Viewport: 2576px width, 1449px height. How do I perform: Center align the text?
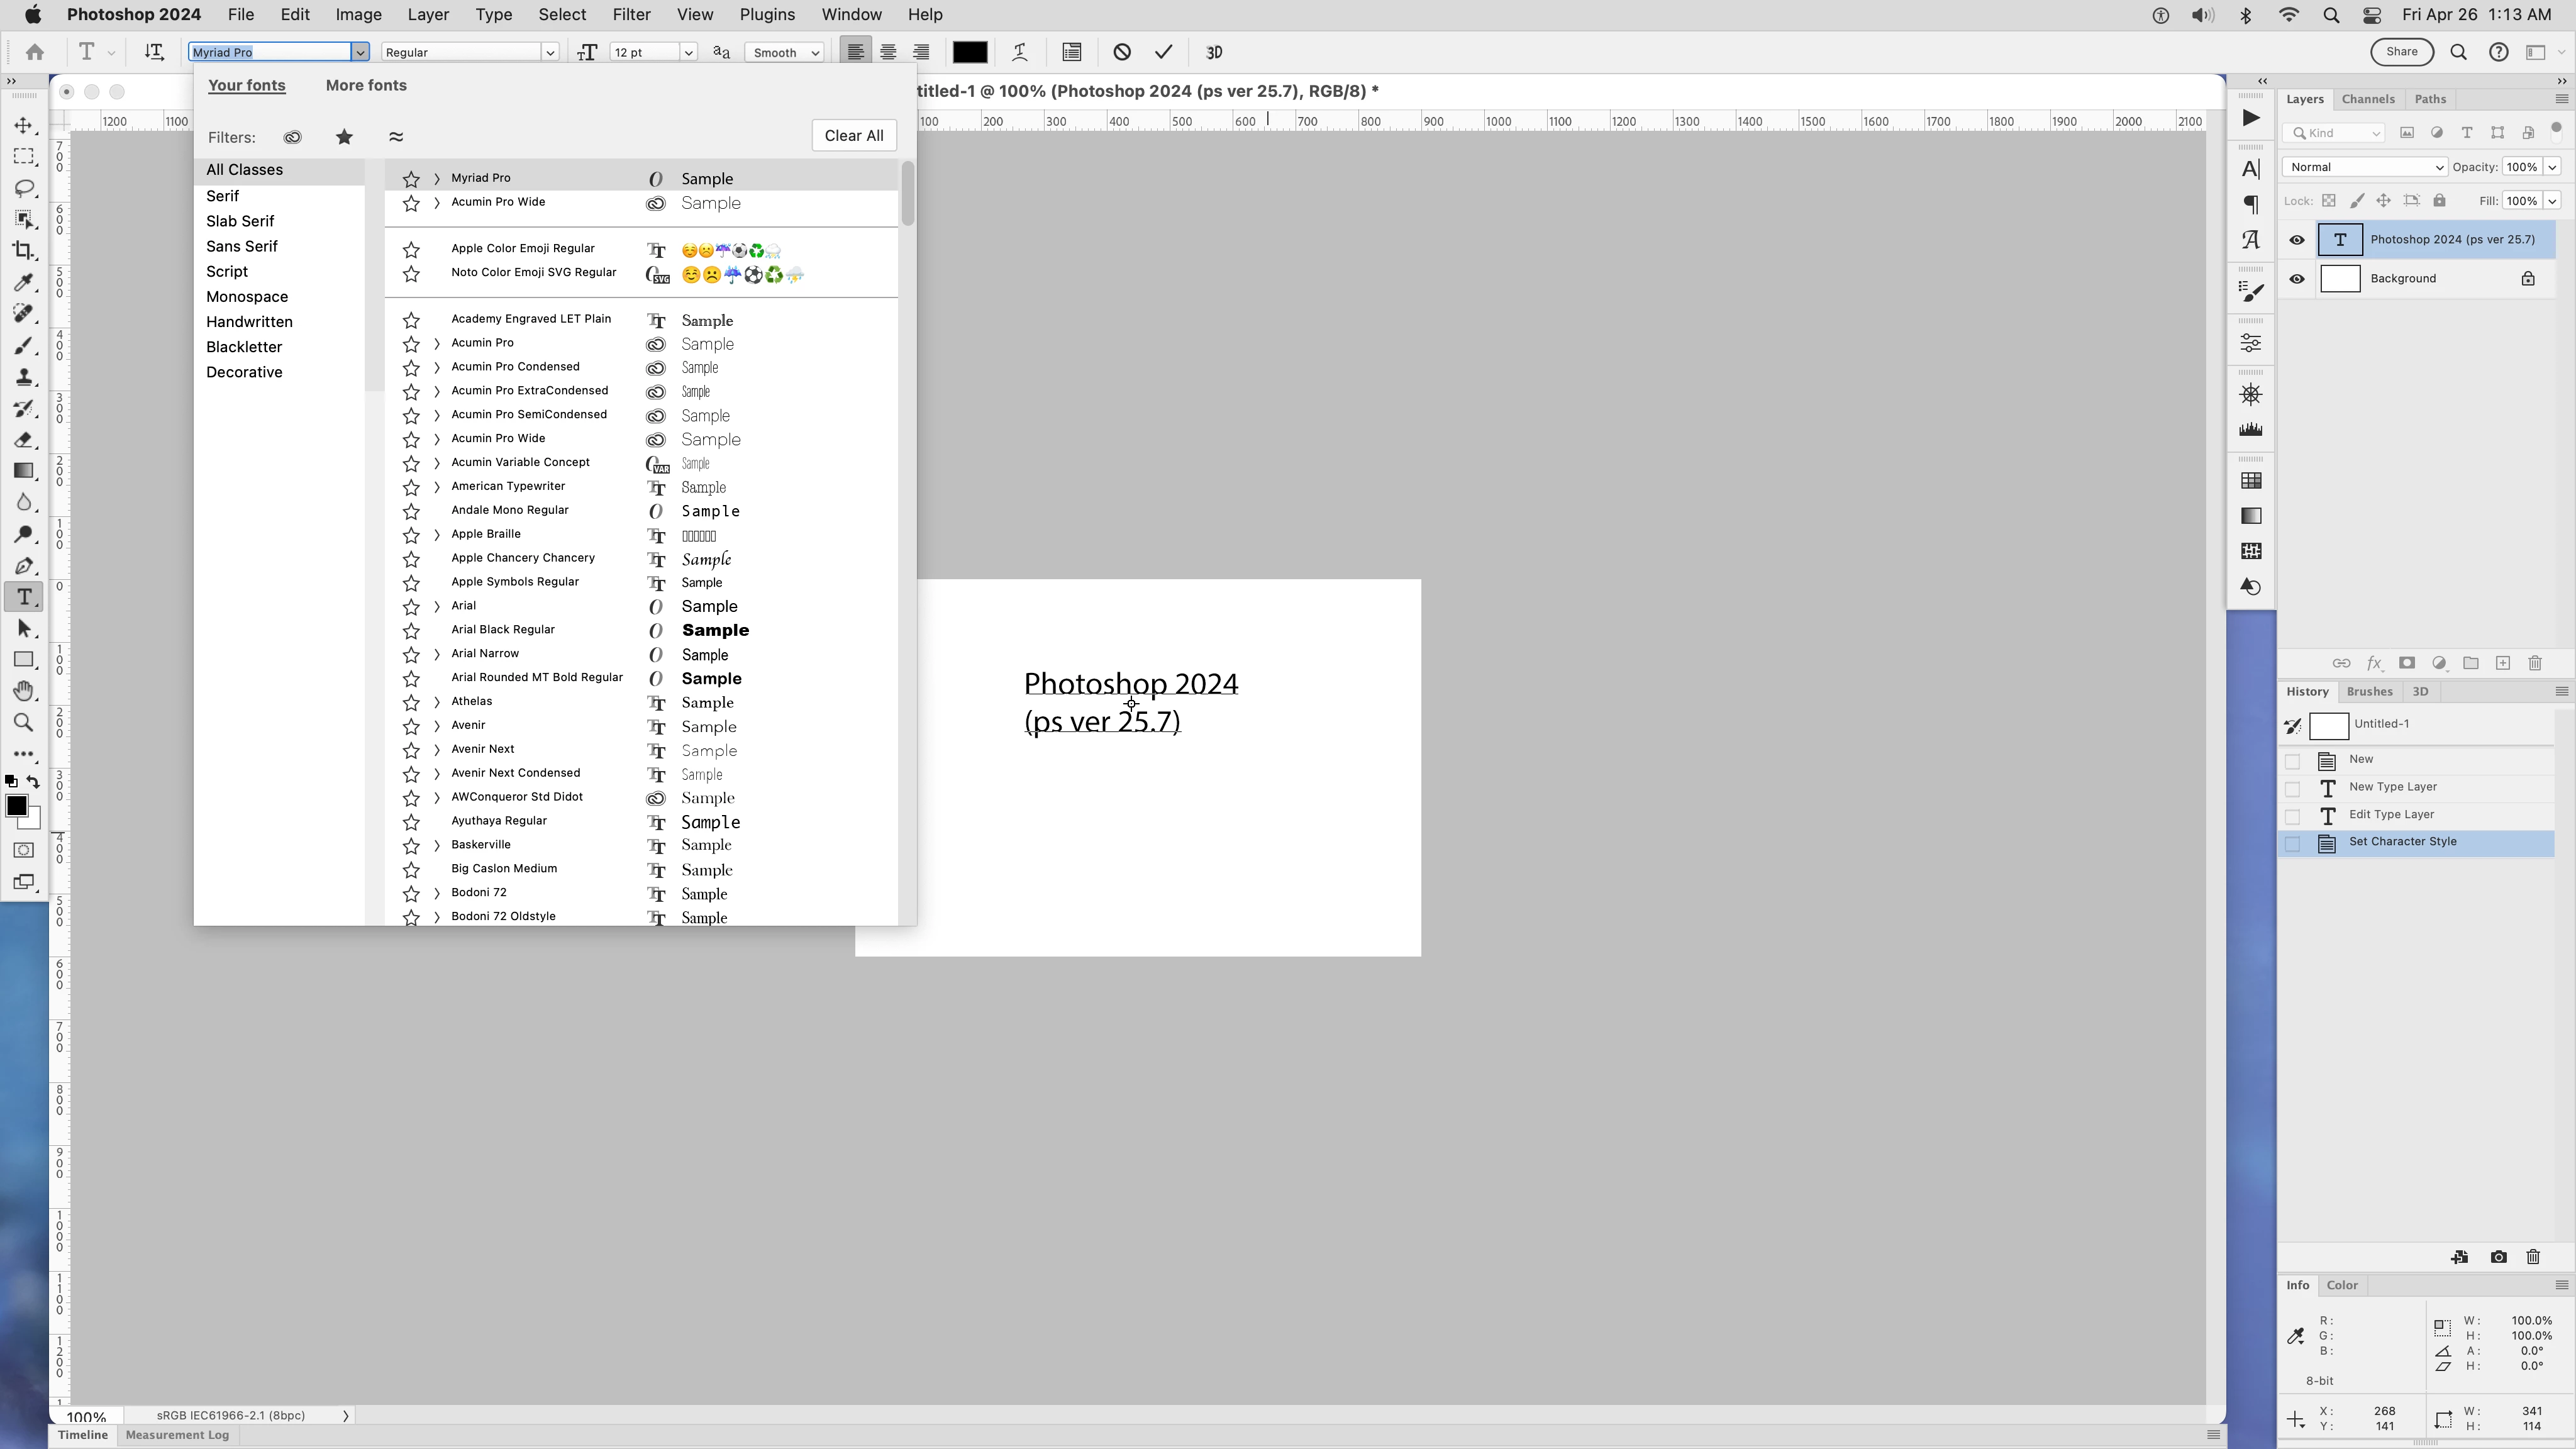pos(888,52)
